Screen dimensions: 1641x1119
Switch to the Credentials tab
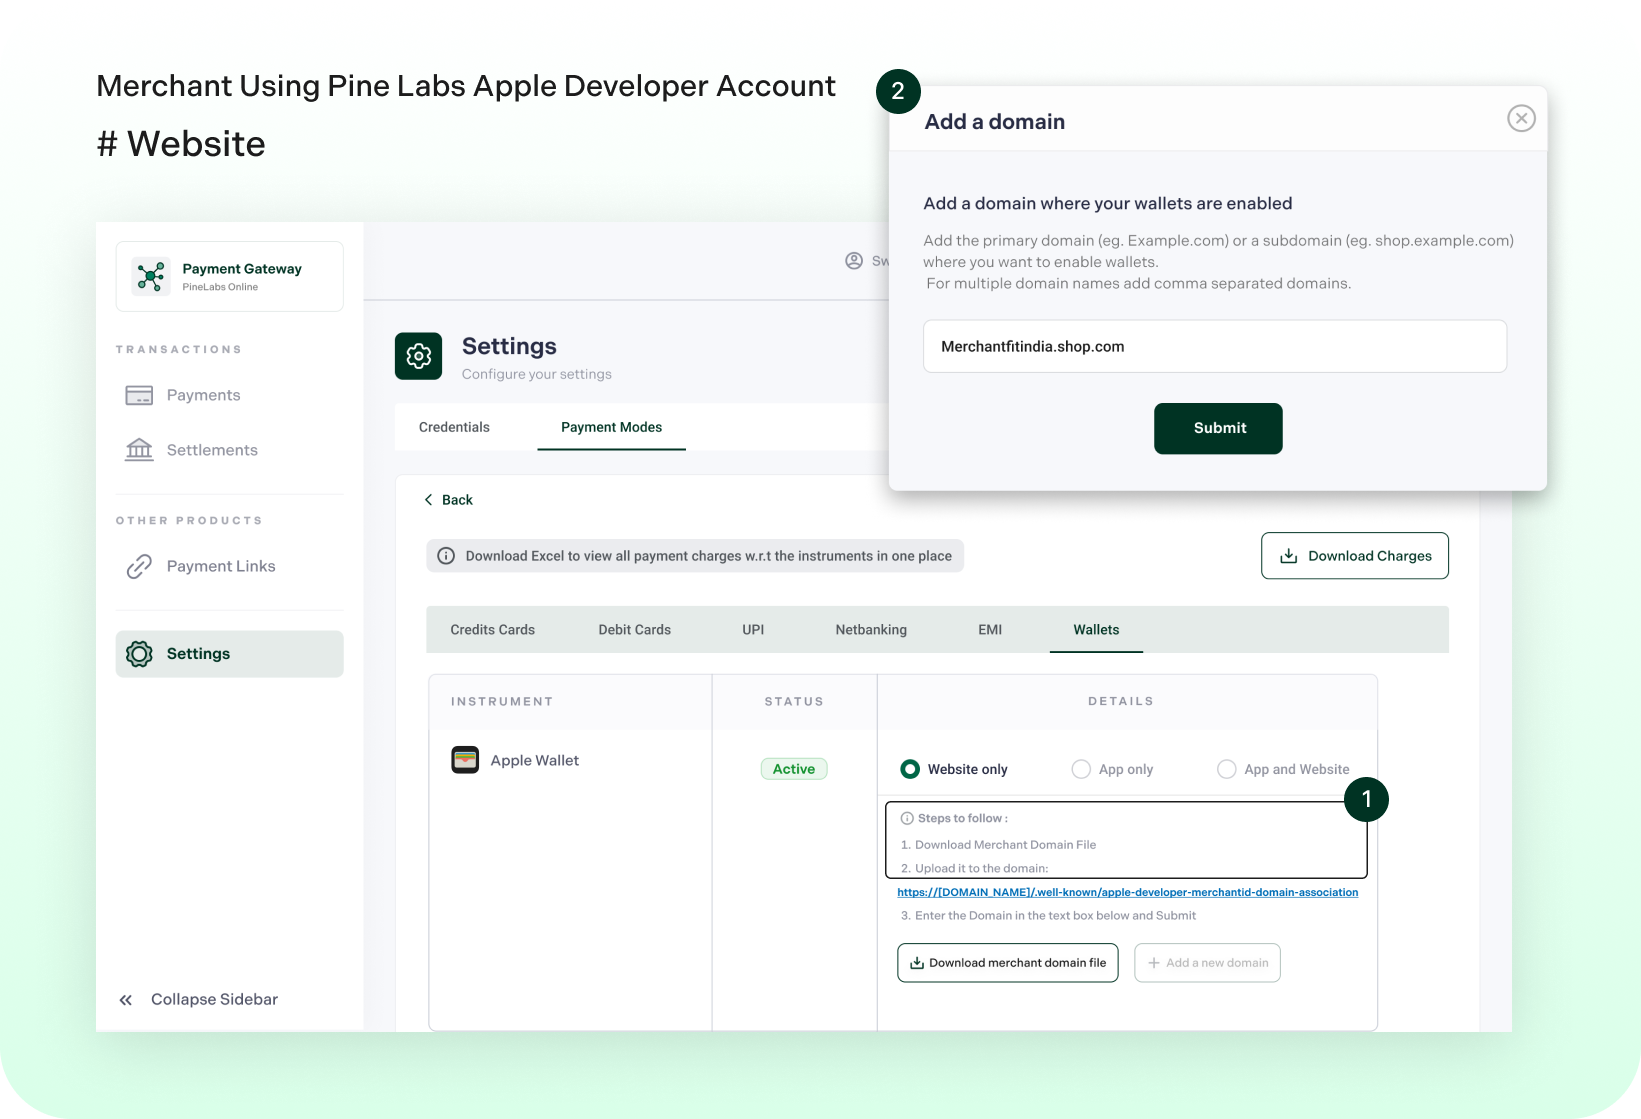click(x=454, y=427)
